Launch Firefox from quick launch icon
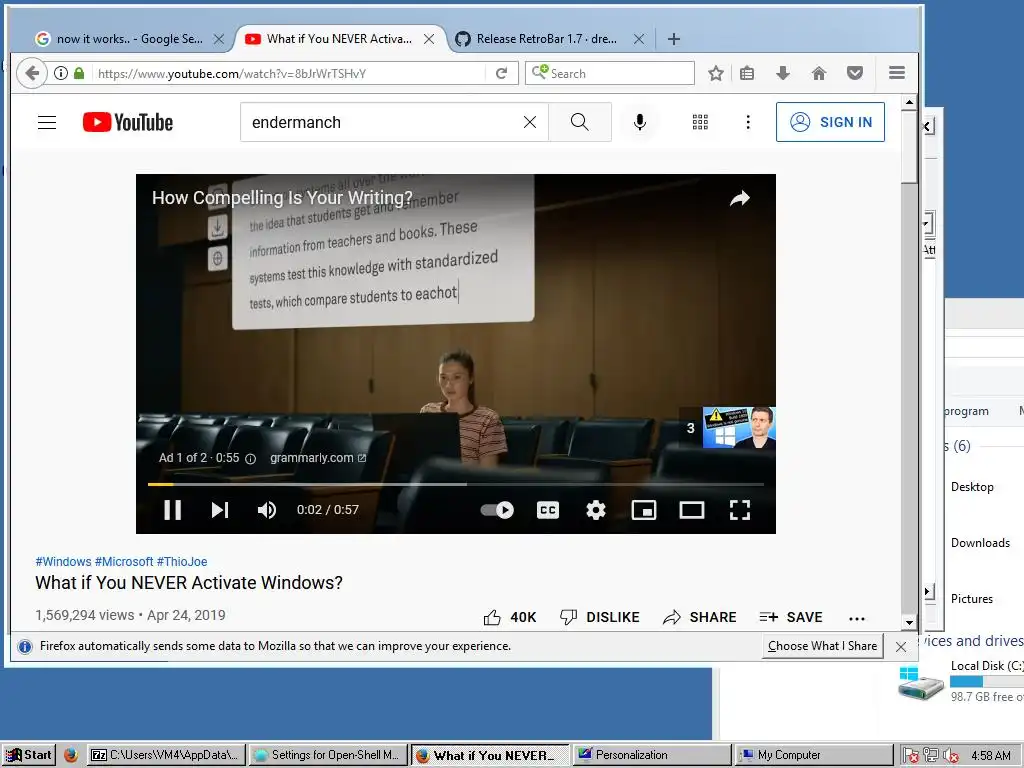 tap(71, 755)
